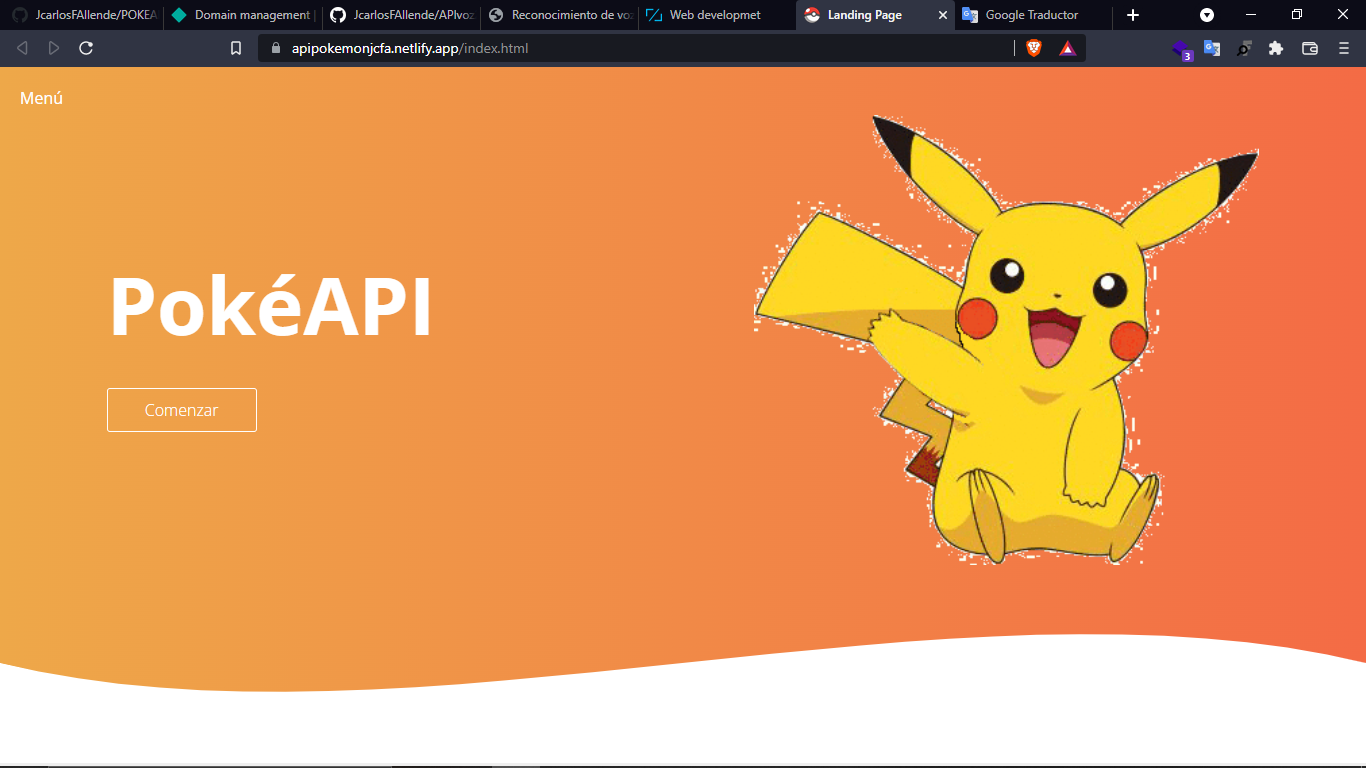
Task: Open a new tab
Action: tap(1133, 15)
